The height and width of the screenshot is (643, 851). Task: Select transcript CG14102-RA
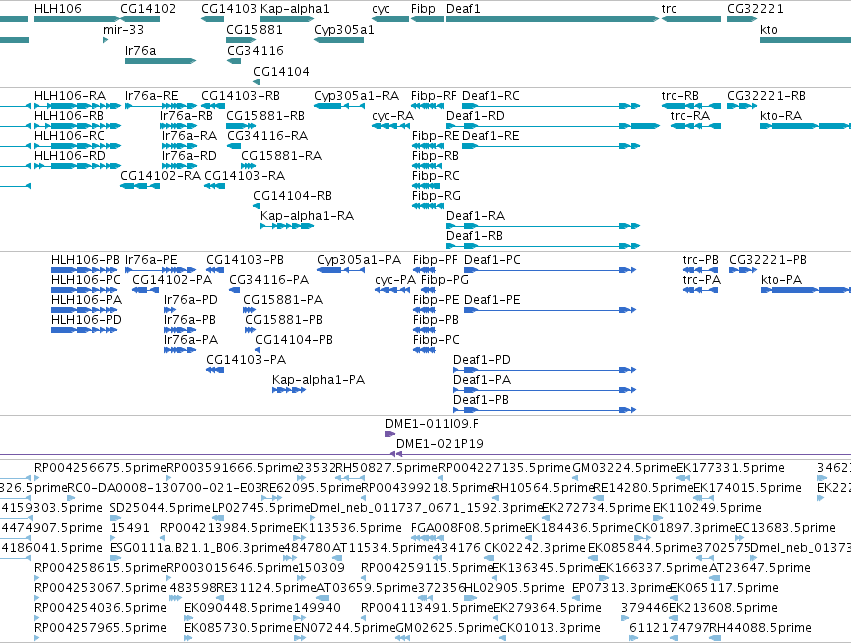tap(140, 186)
